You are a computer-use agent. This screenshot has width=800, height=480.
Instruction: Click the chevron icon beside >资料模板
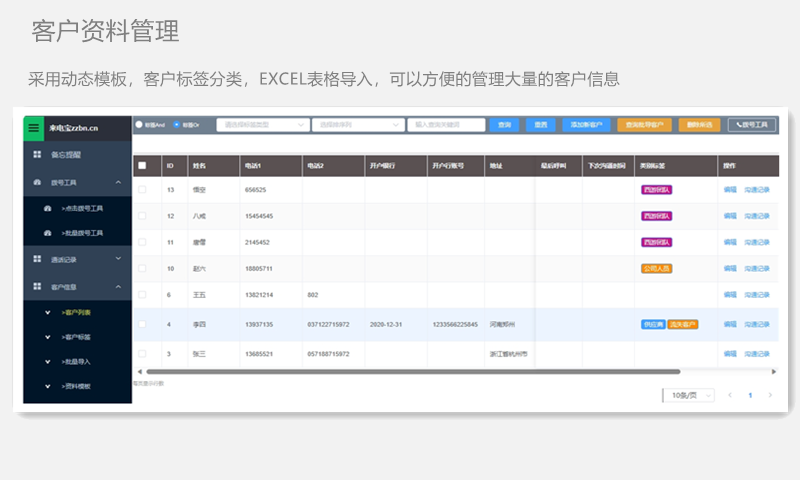47,386
